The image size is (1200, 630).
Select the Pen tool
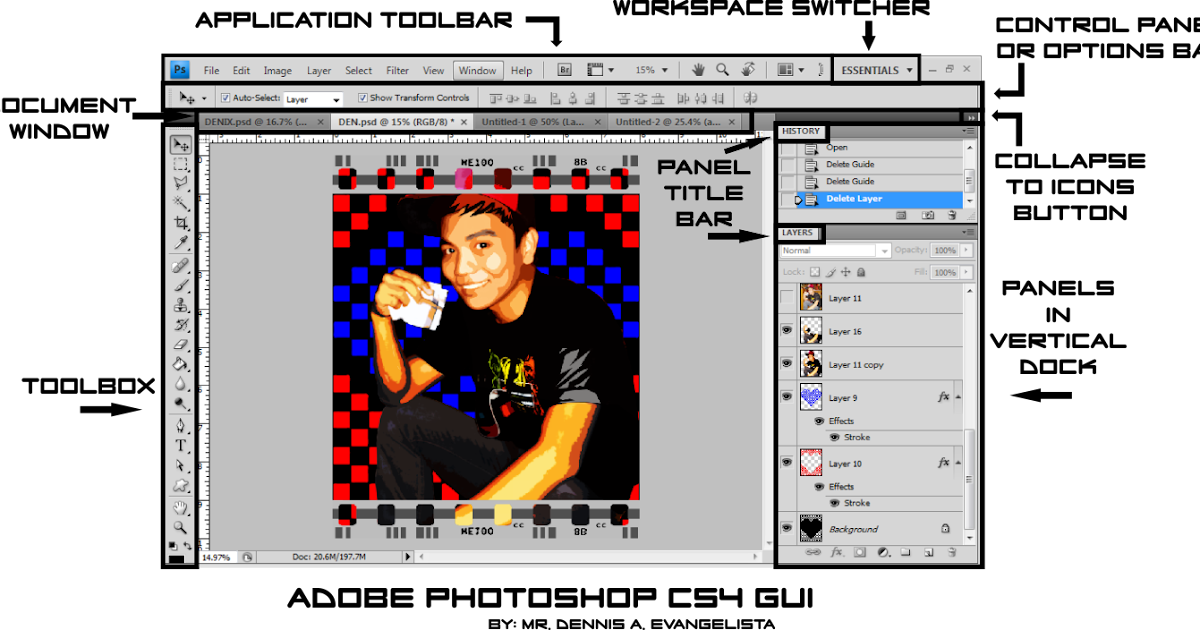click(x=181, y=427)
